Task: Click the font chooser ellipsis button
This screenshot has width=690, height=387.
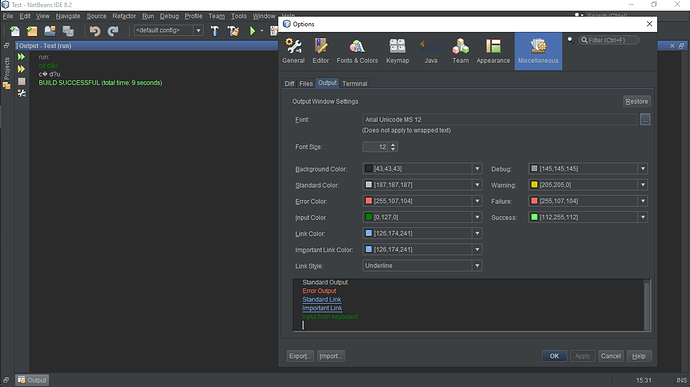Action: (645, 119)
